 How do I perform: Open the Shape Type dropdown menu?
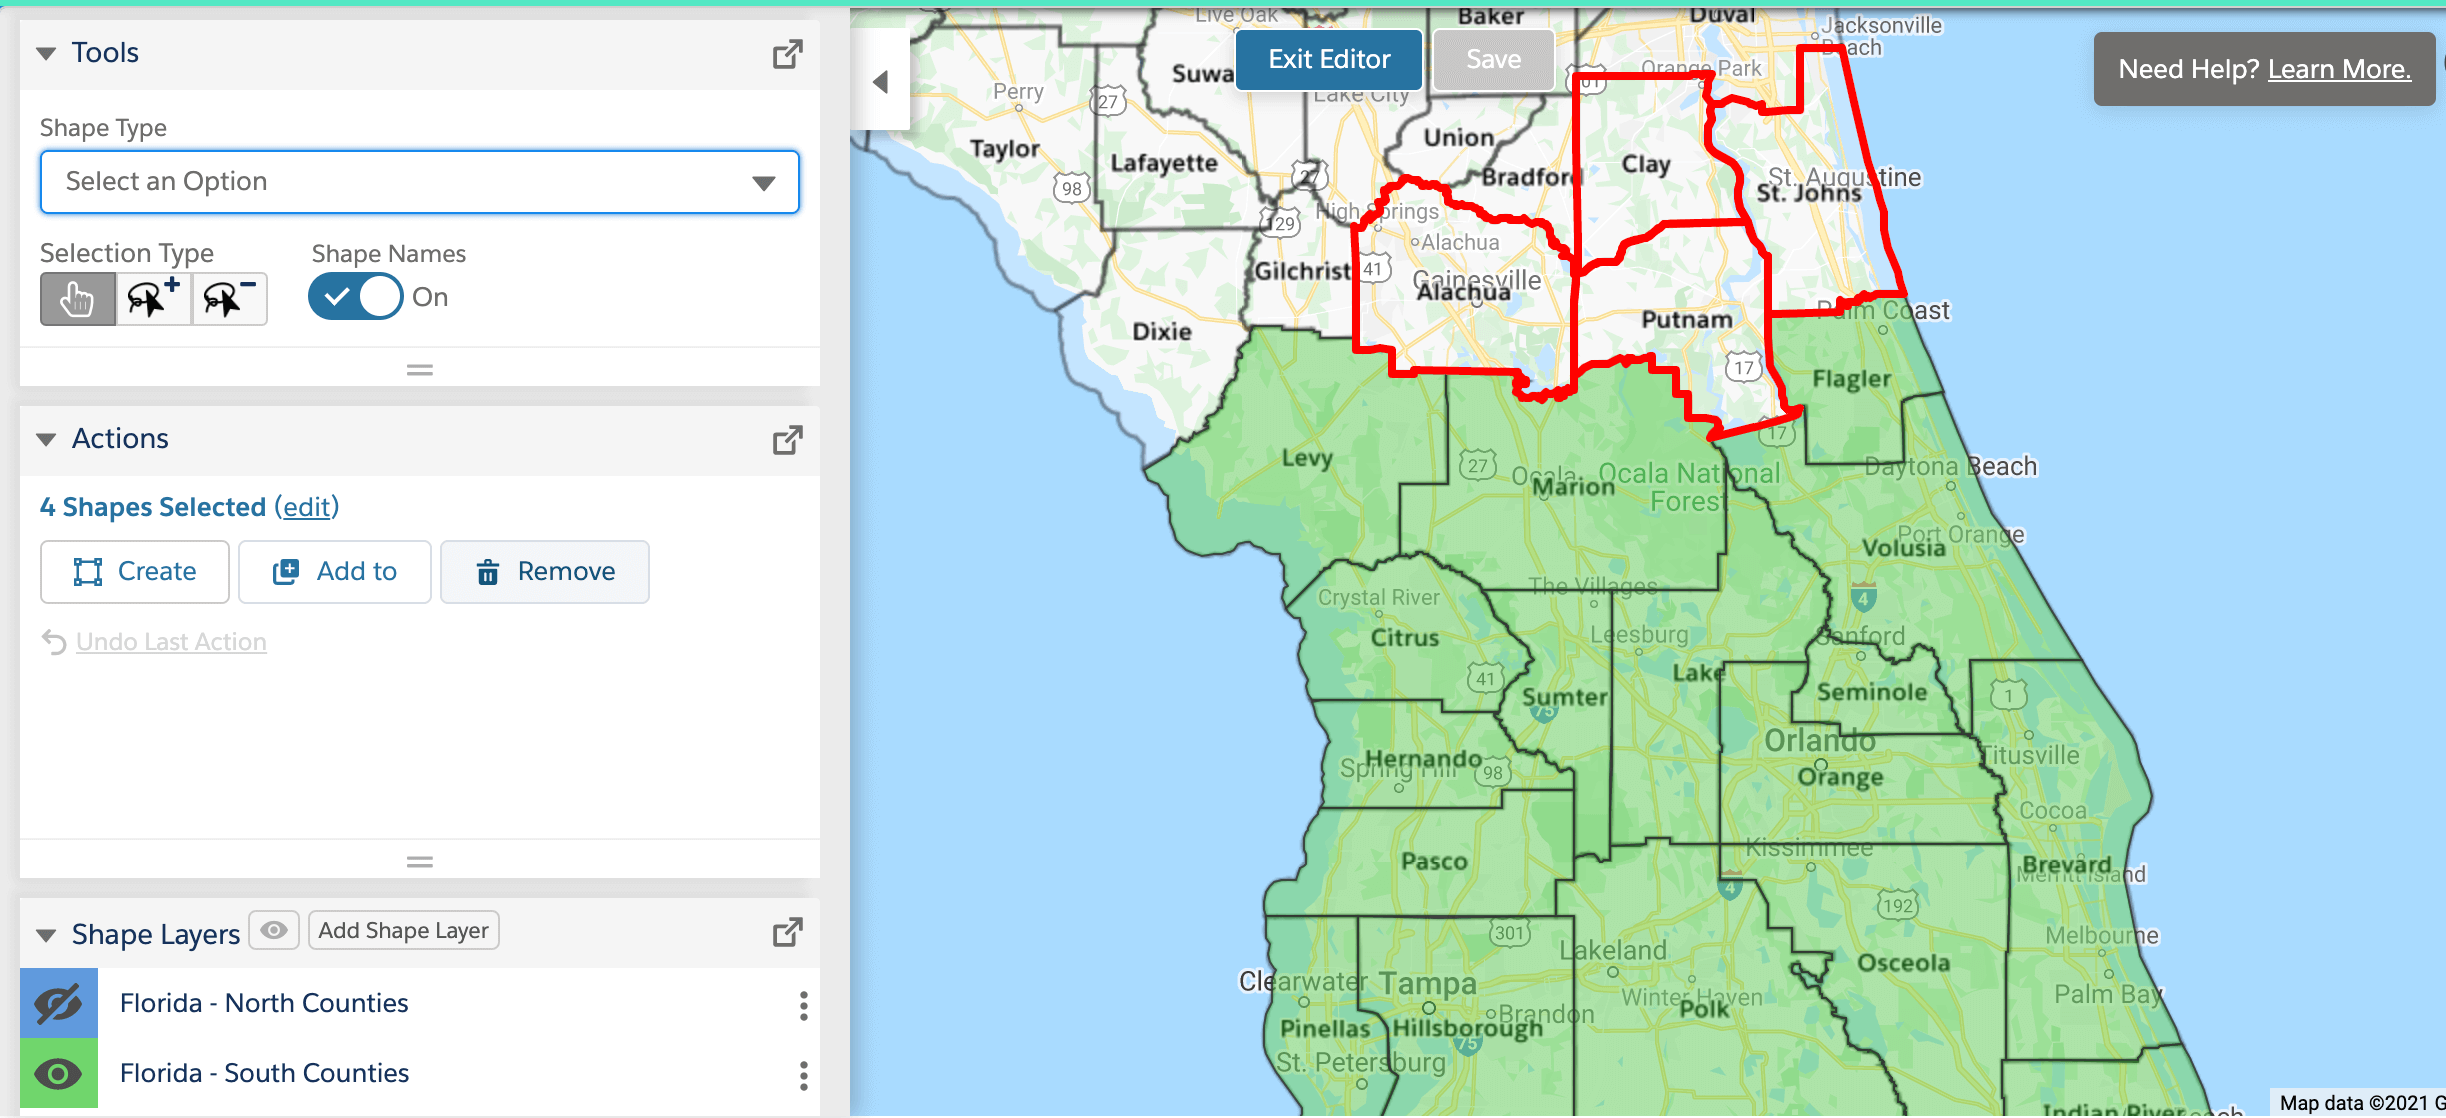[415, 181]
